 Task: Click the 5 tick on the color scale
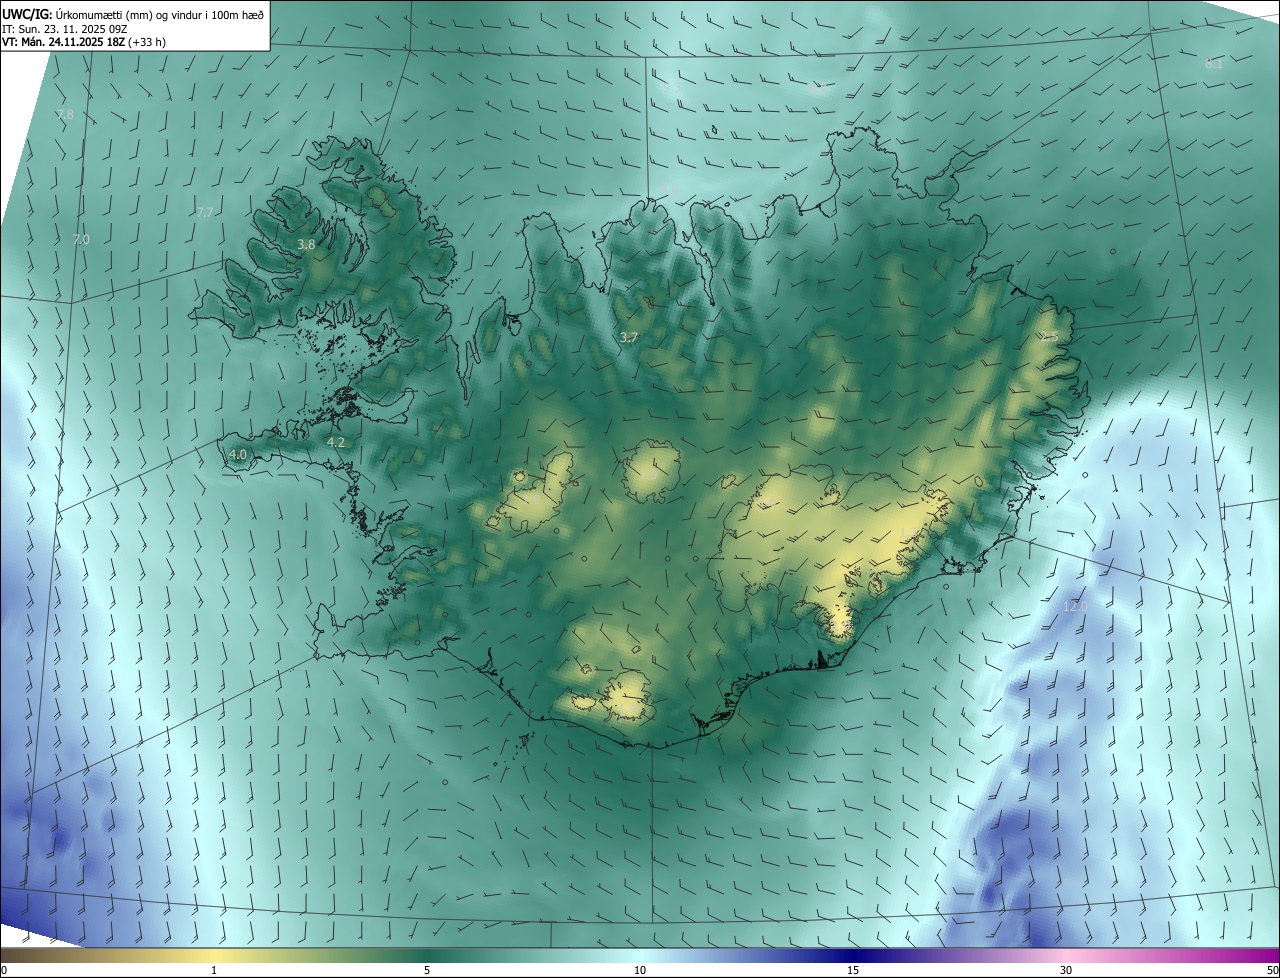(427, 970)
